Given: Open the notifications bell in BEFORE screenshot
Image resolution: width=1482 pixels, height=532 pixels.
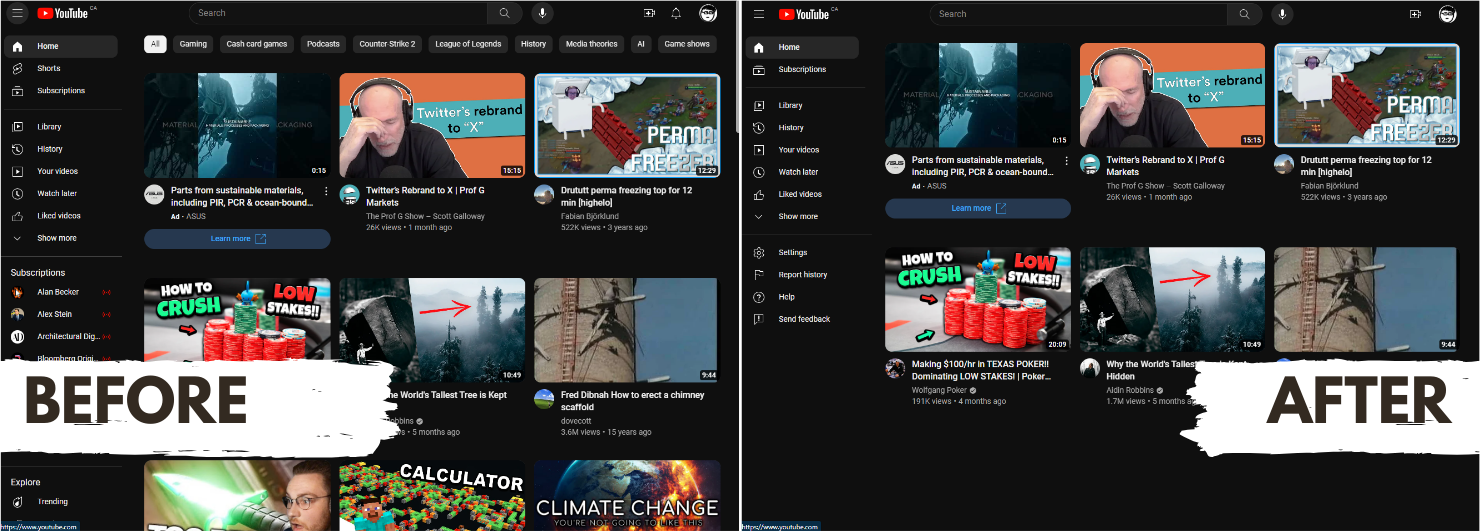Looking at the screenshot, I should point(677,13).
